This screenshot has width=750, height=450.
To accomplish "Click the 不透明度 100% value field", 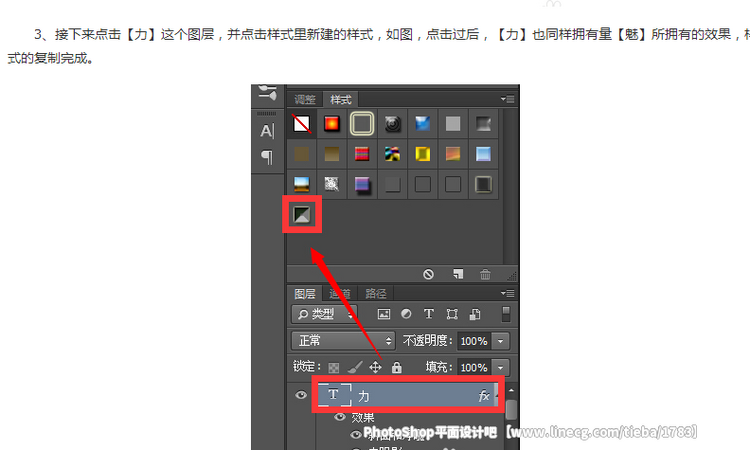I will [474, 341].
